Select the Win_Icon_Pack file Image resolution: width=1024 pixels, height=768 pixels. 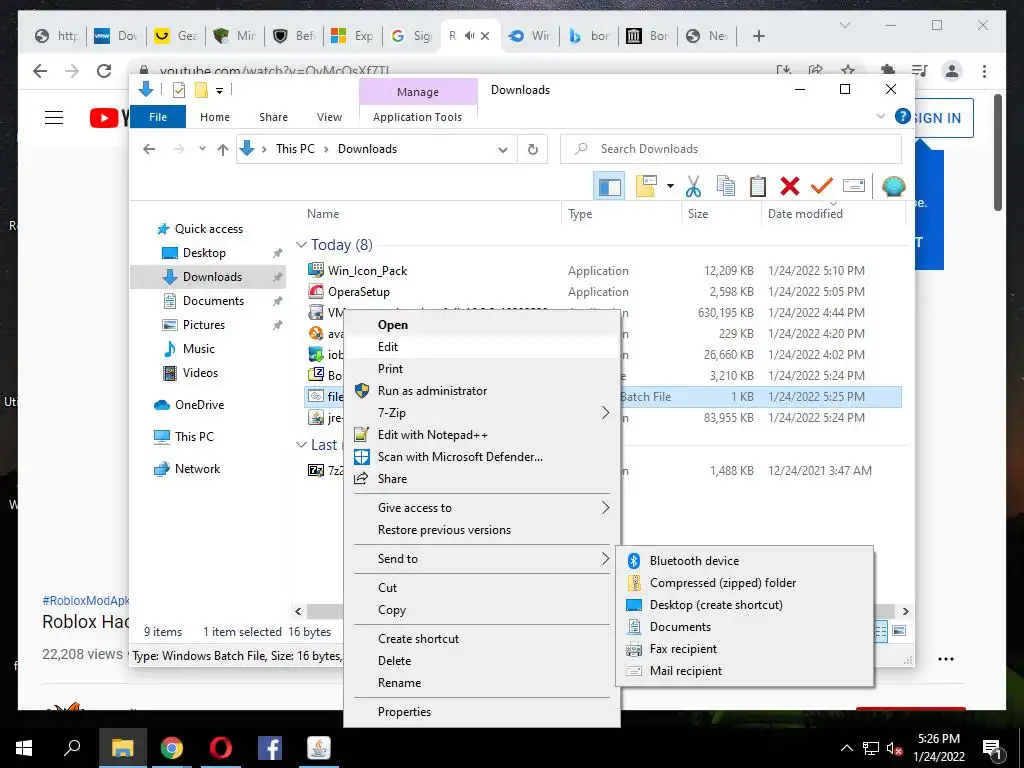point(367,271)
